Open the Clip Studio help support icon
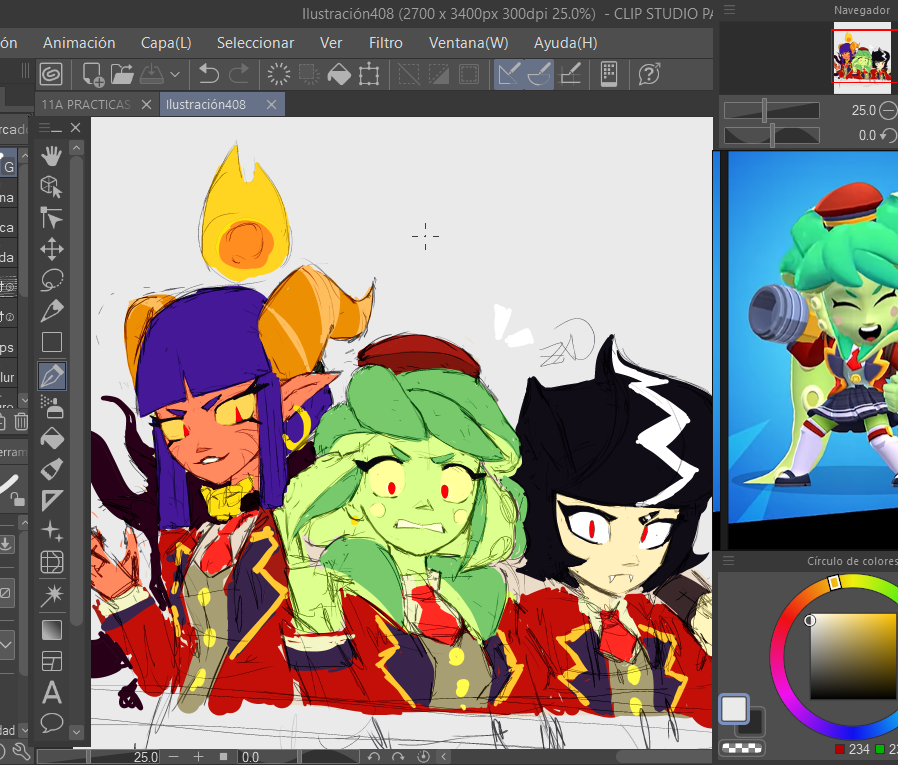 (649, 74)
